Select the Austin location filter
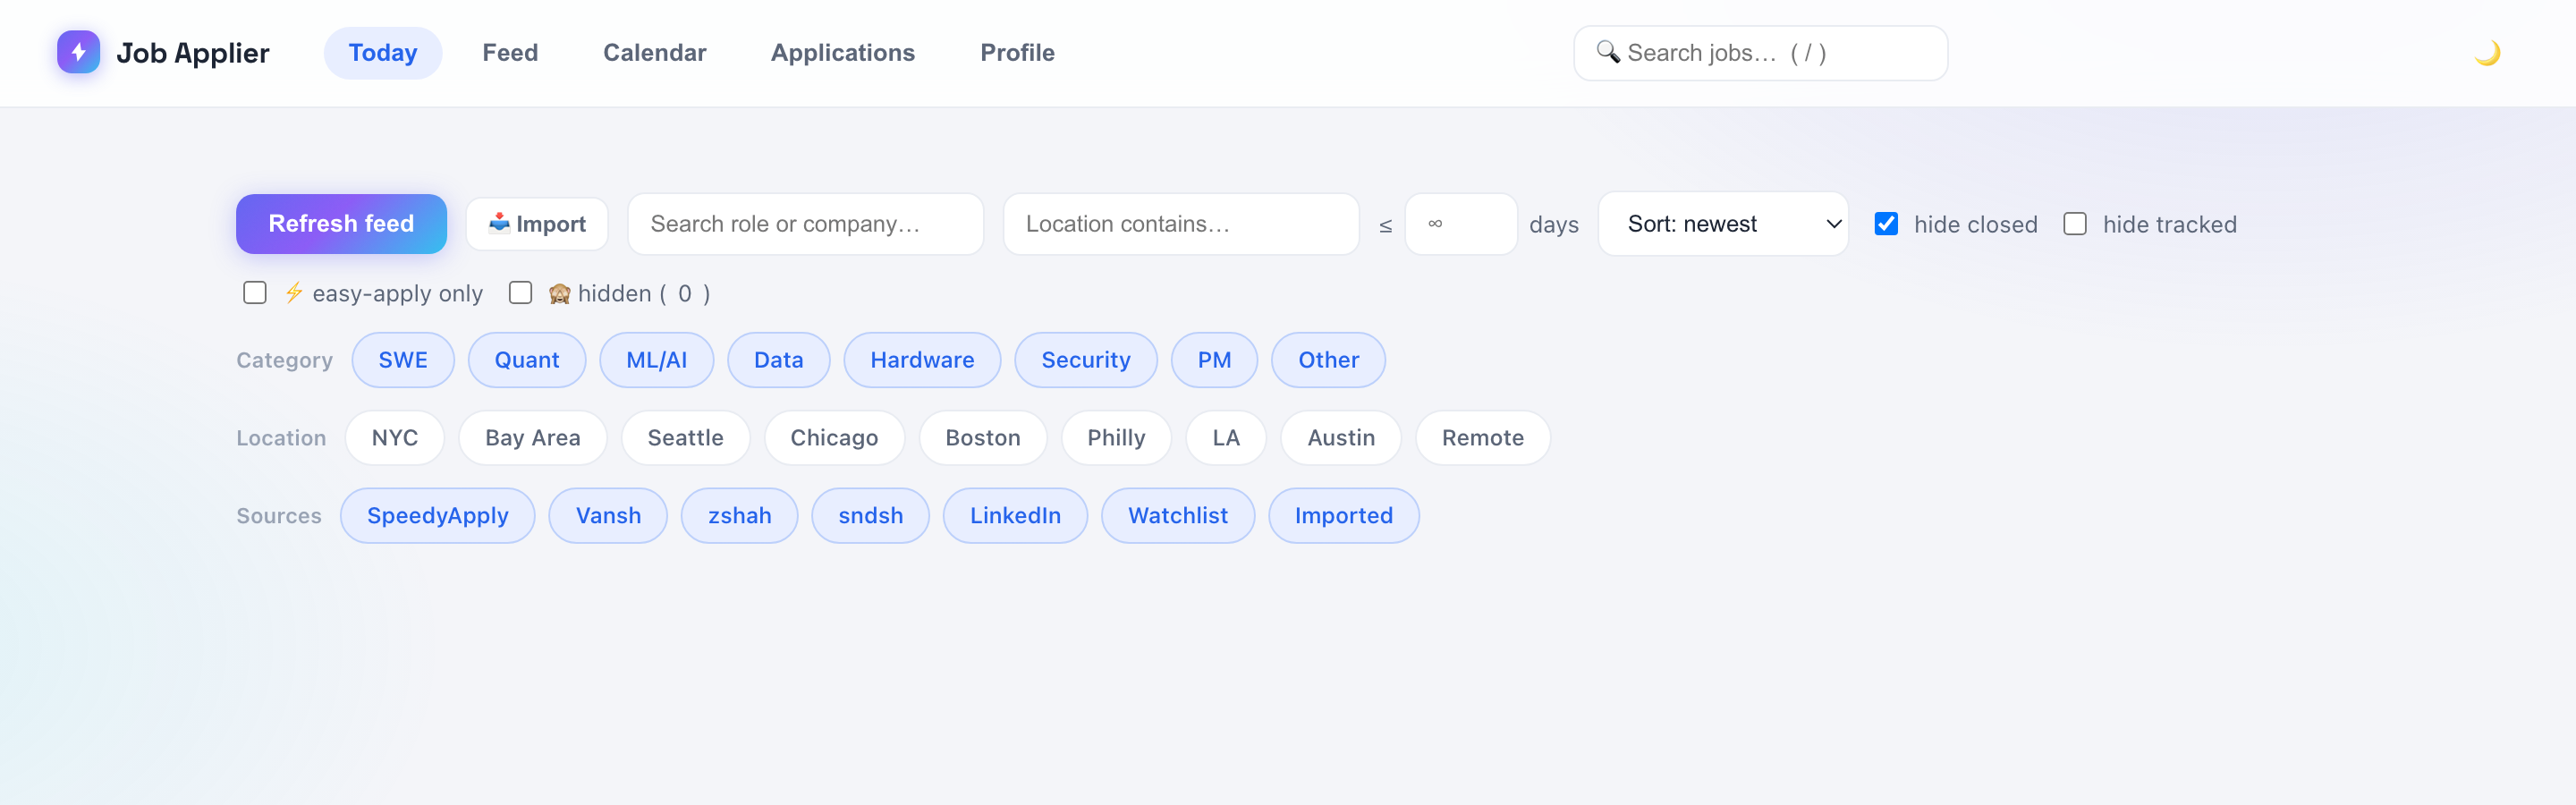The height and width of the screenshot is (805, 2576). point(1341,438)
